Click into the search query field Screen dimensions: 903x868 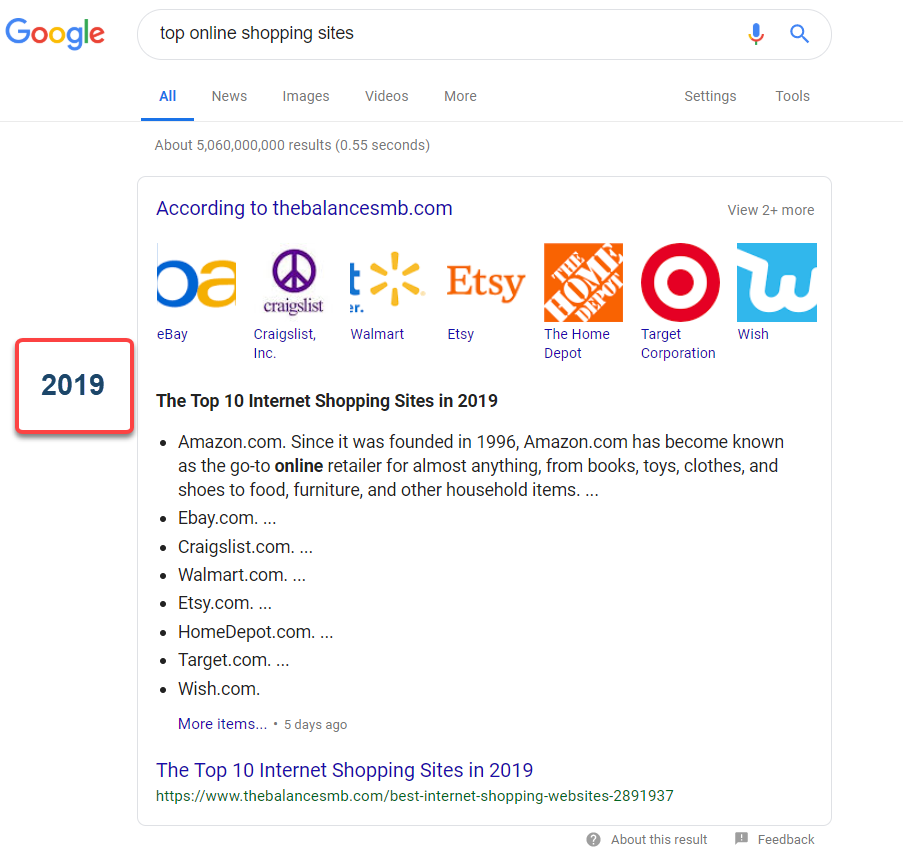coord(440,34)
